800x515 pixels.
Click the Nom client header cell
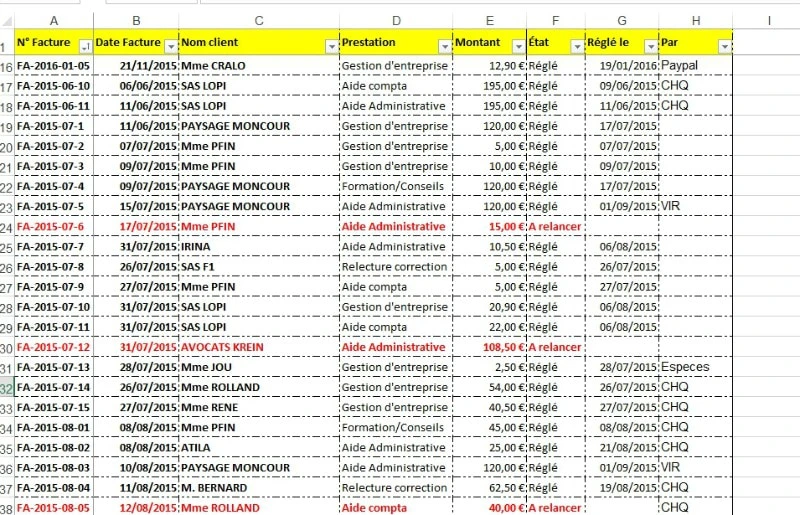[259, 42]
